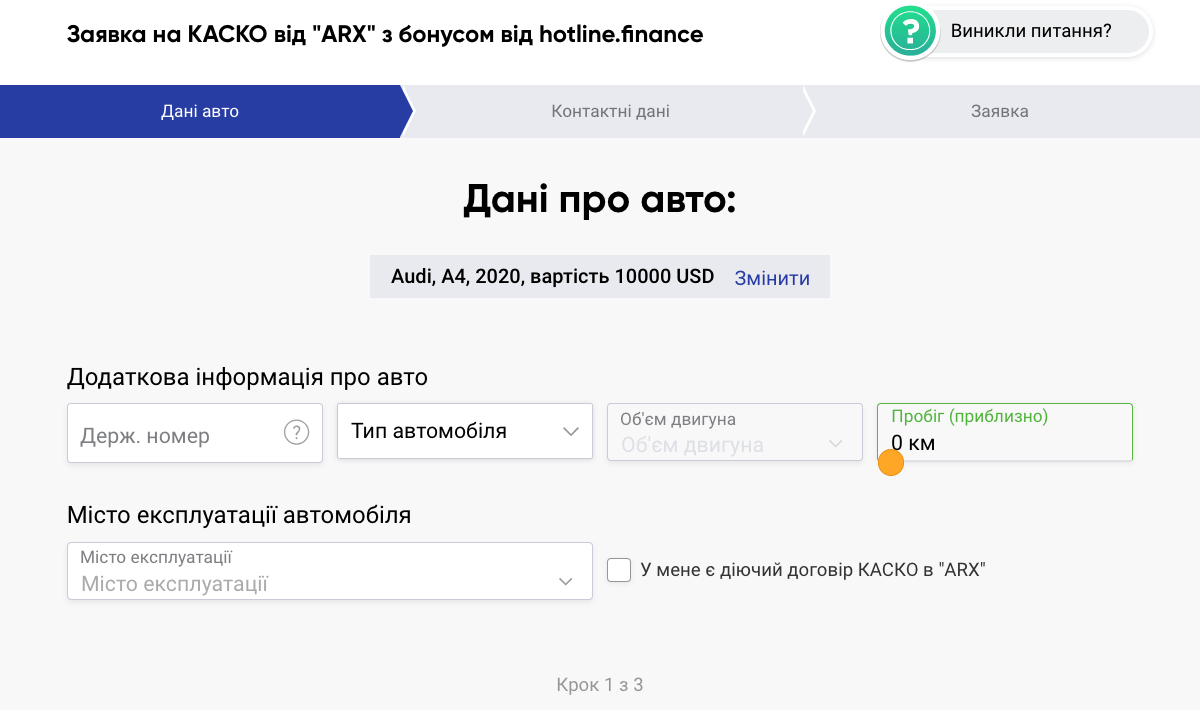Open the "Виникли питання?" help button
1200x710 pixels.
point(1017,31)
